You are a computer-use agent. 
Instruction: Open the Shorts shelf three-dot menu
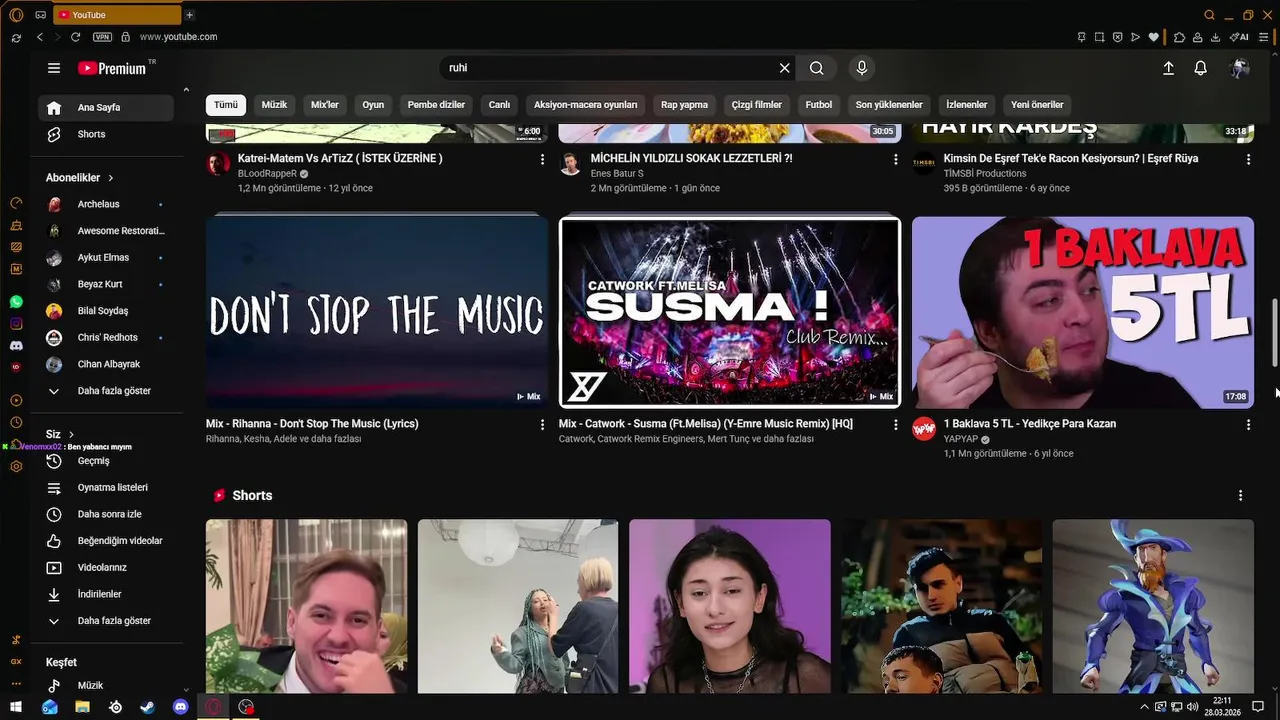(1240, 496)
